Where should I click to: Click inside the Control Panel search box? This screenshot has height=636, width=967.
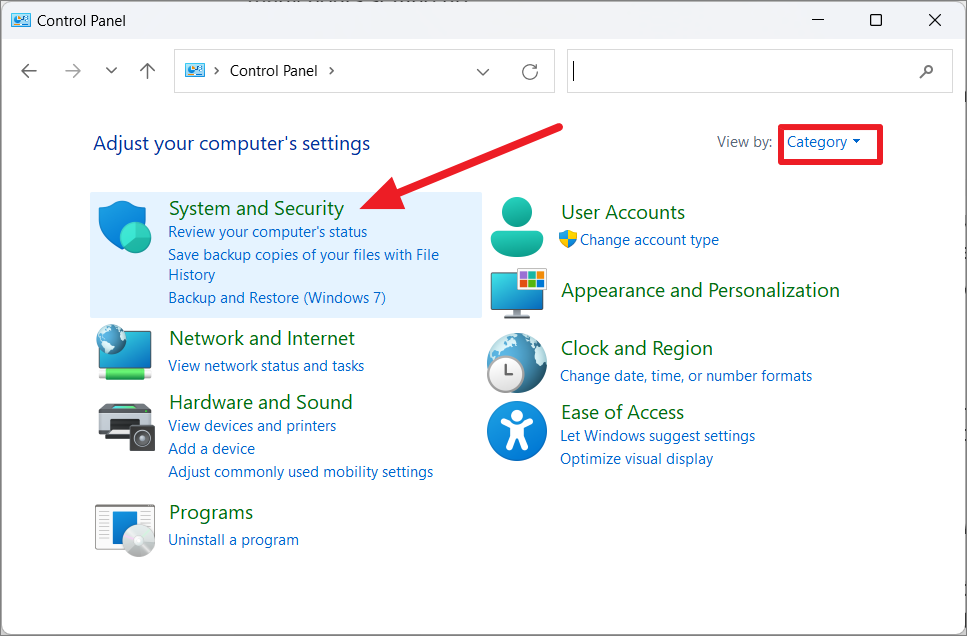740,71
